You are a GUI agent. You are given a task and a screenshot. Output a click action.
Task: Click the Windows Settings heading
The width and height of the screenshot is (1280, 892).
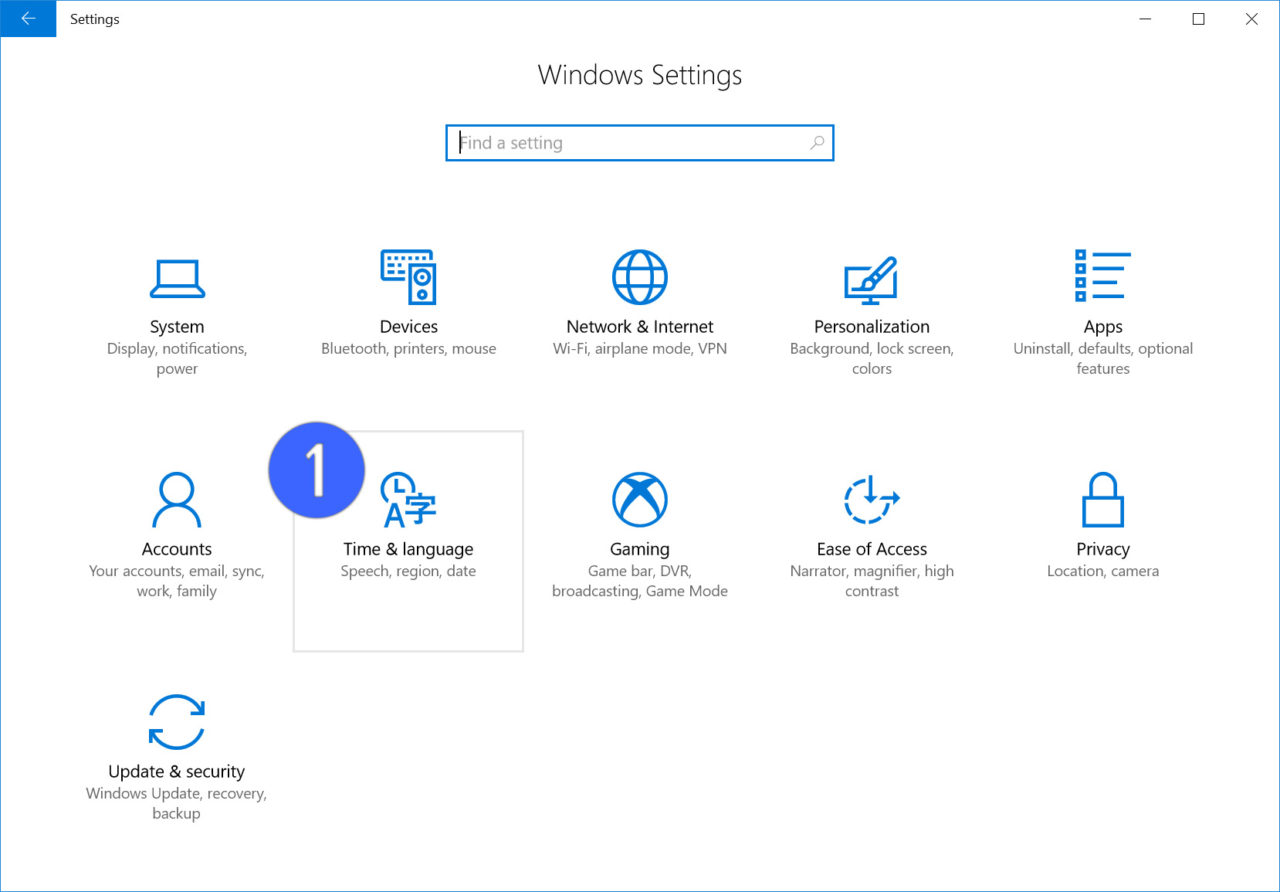pos(640,75)
